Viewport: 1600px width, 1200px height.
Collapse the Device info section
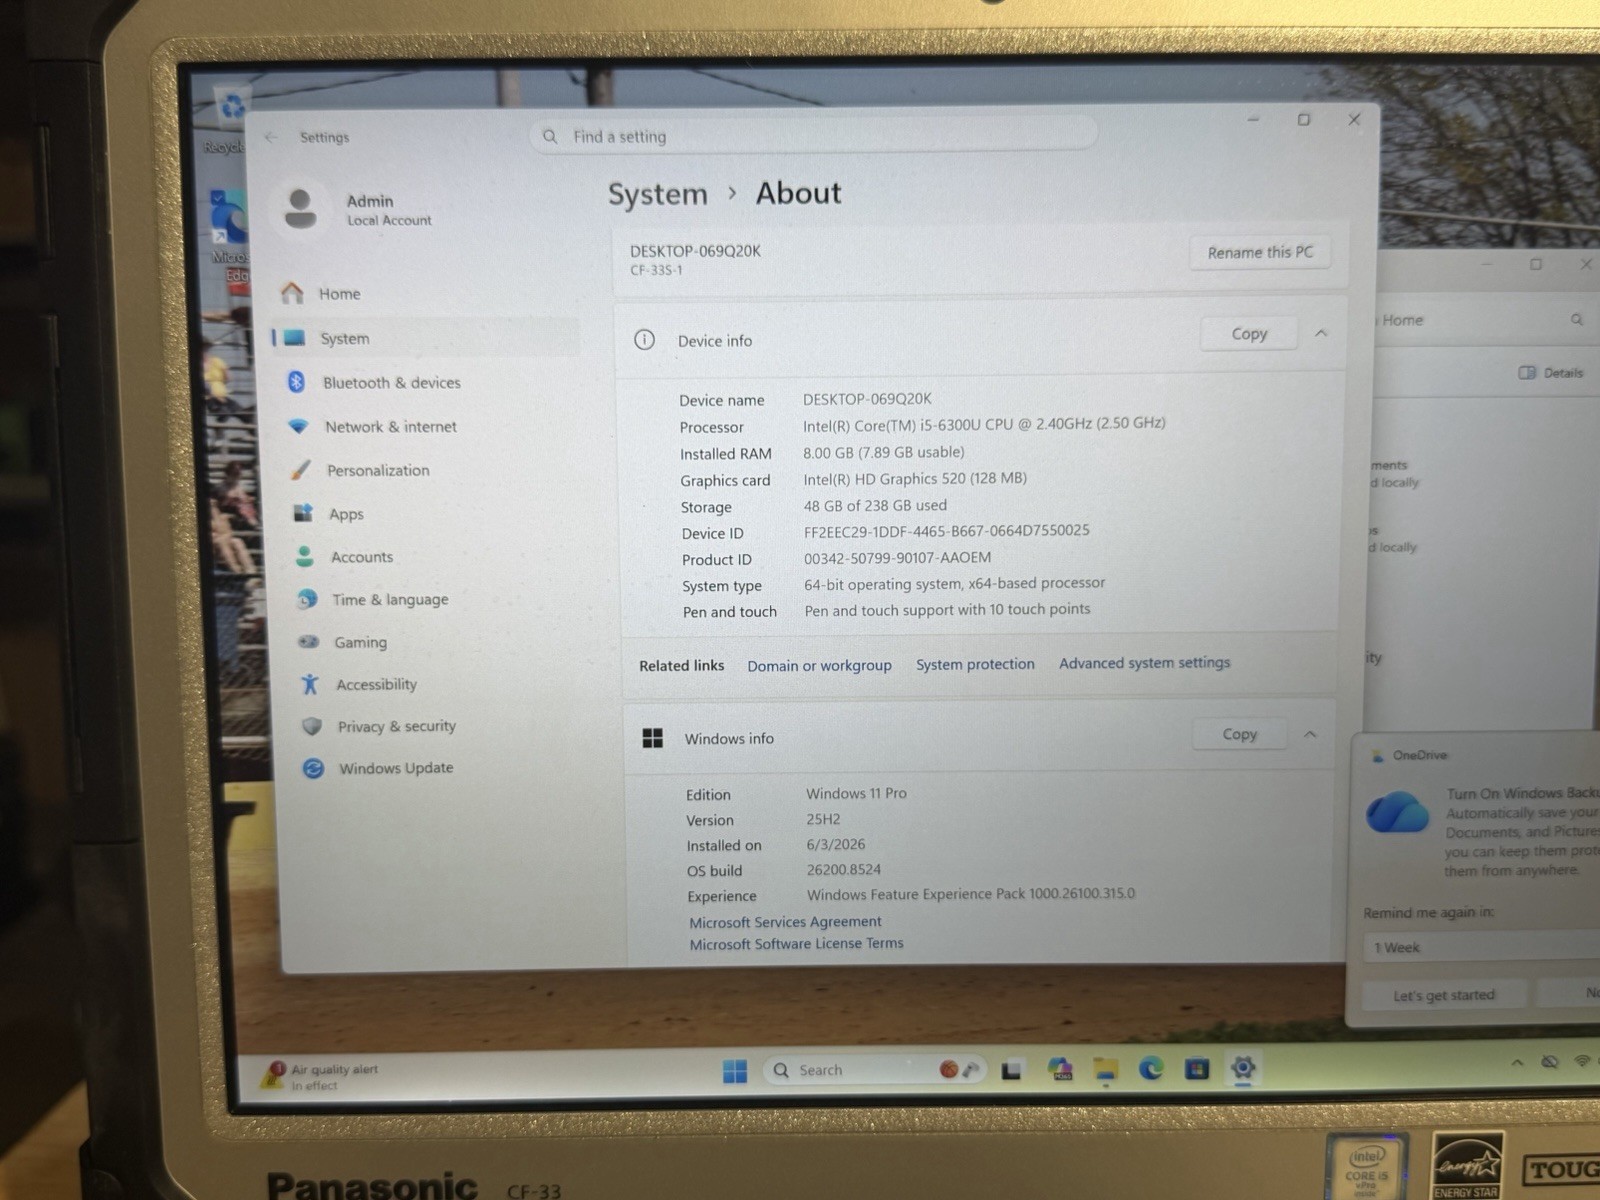pyautogui.click(x=1321, y=333)
